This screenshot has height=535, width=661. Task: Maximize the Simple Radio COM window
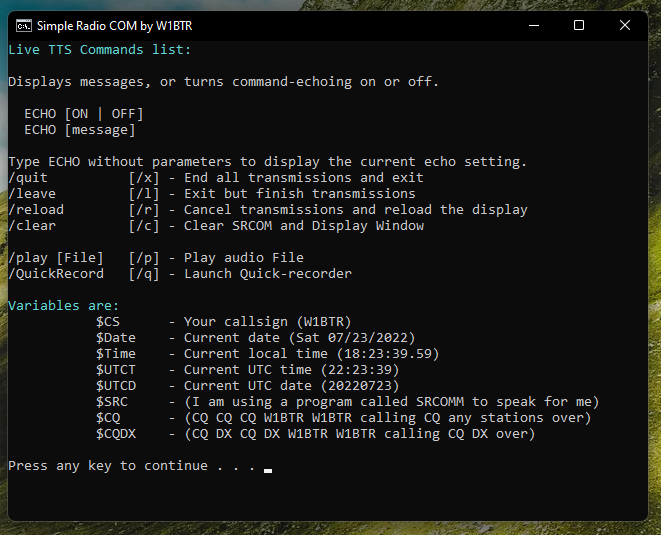(x=579, y=25)
